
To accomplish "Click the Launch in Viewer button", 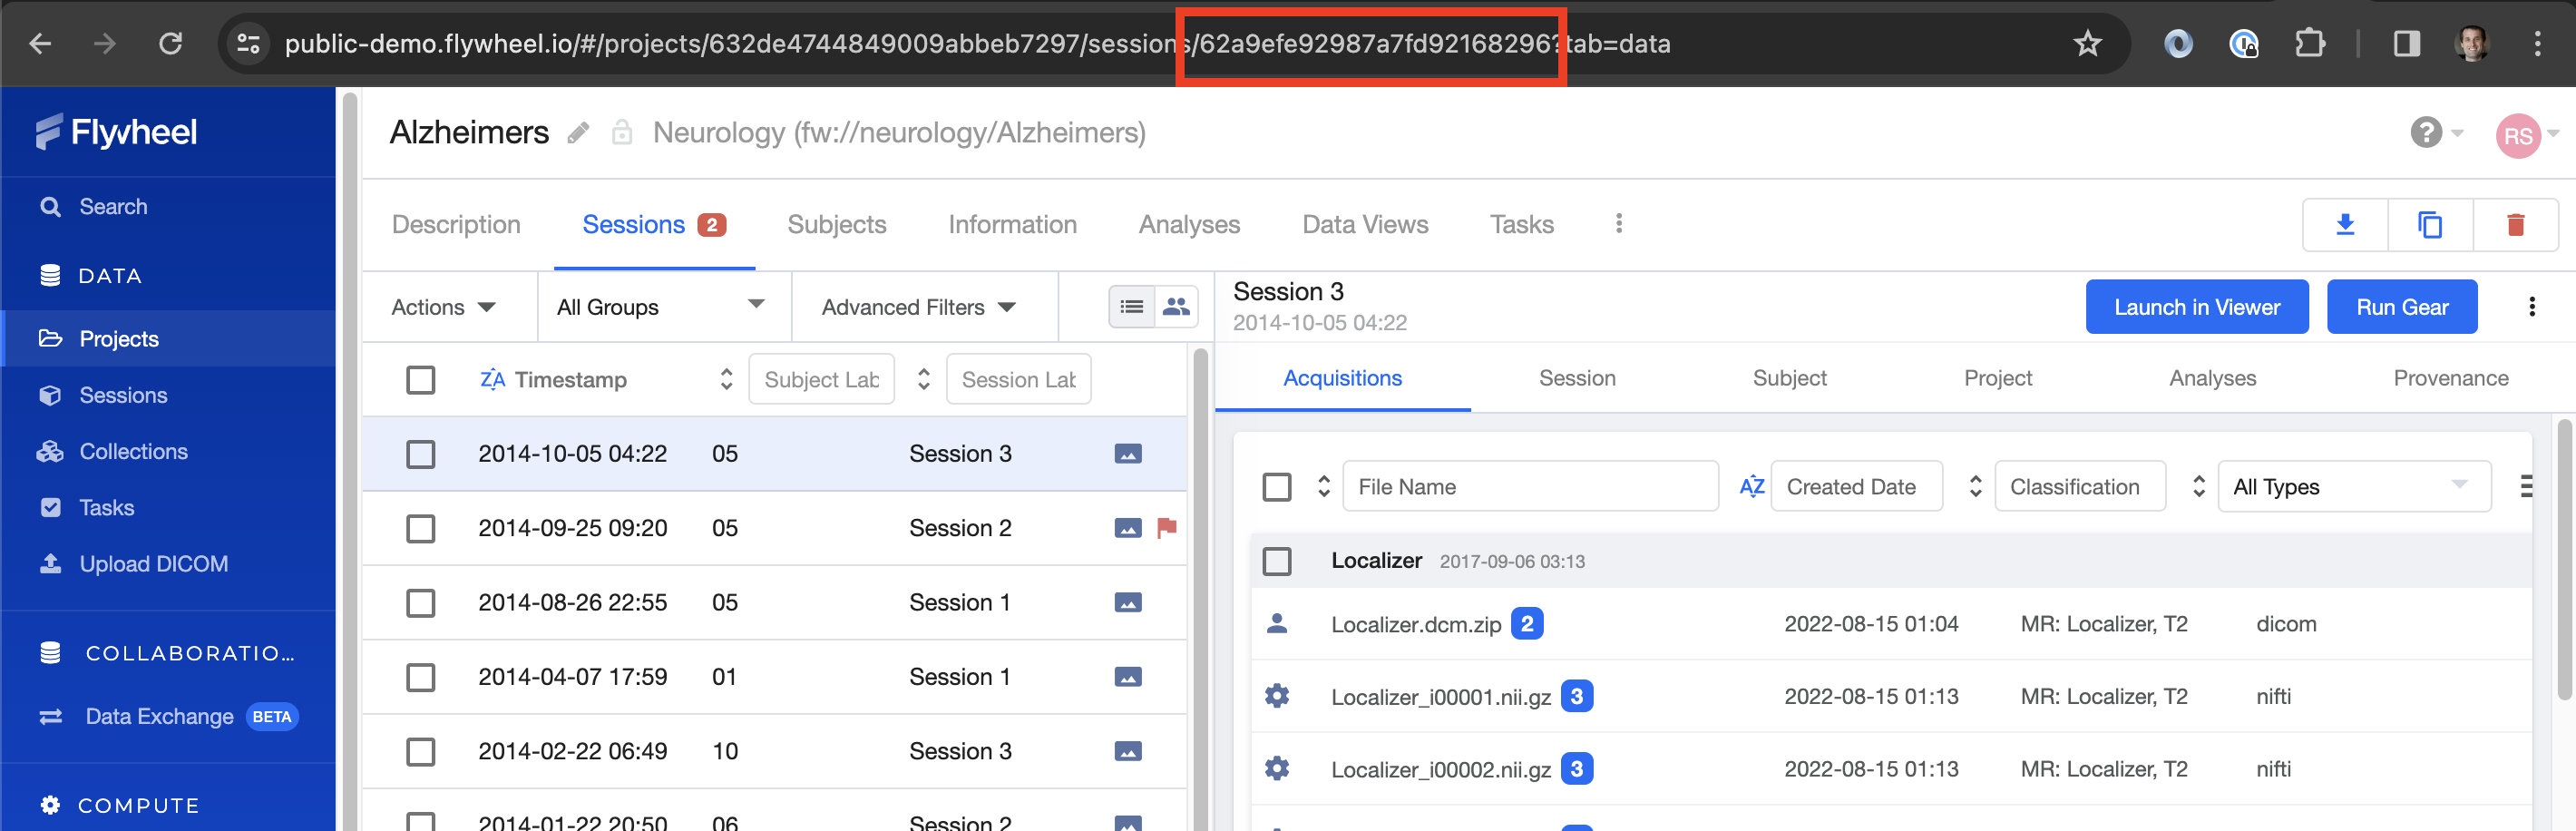I will [x=2196, y=307].
